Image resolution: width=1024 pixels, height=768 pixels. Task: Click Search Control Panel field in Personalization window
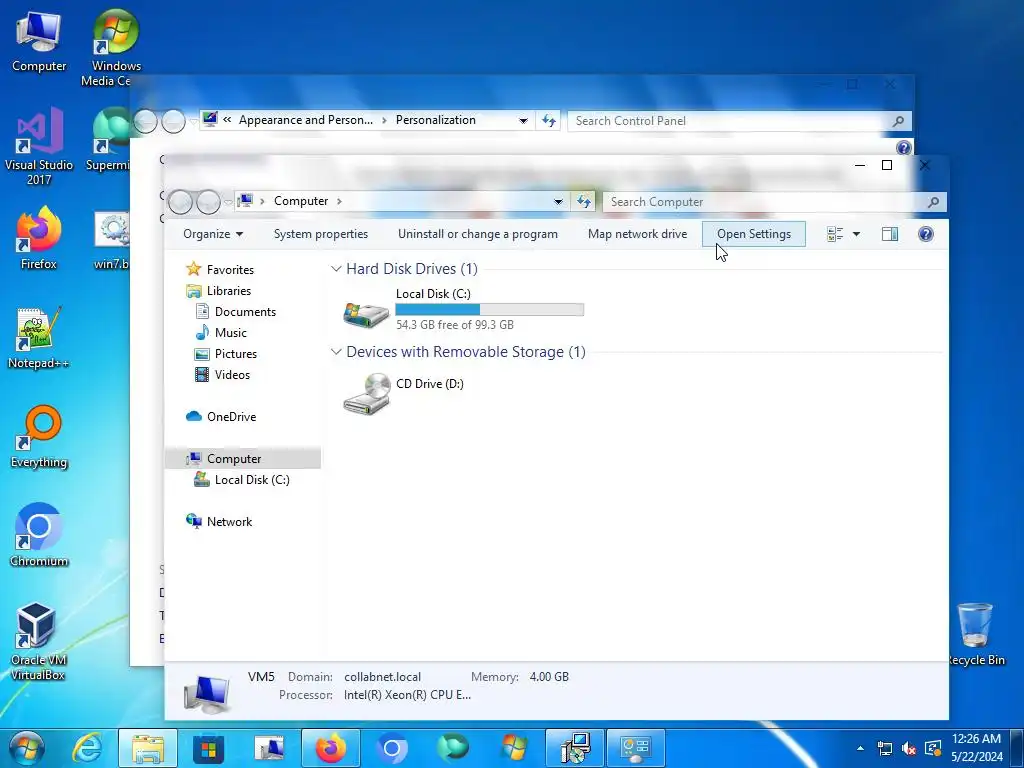(x=739, y=121)
